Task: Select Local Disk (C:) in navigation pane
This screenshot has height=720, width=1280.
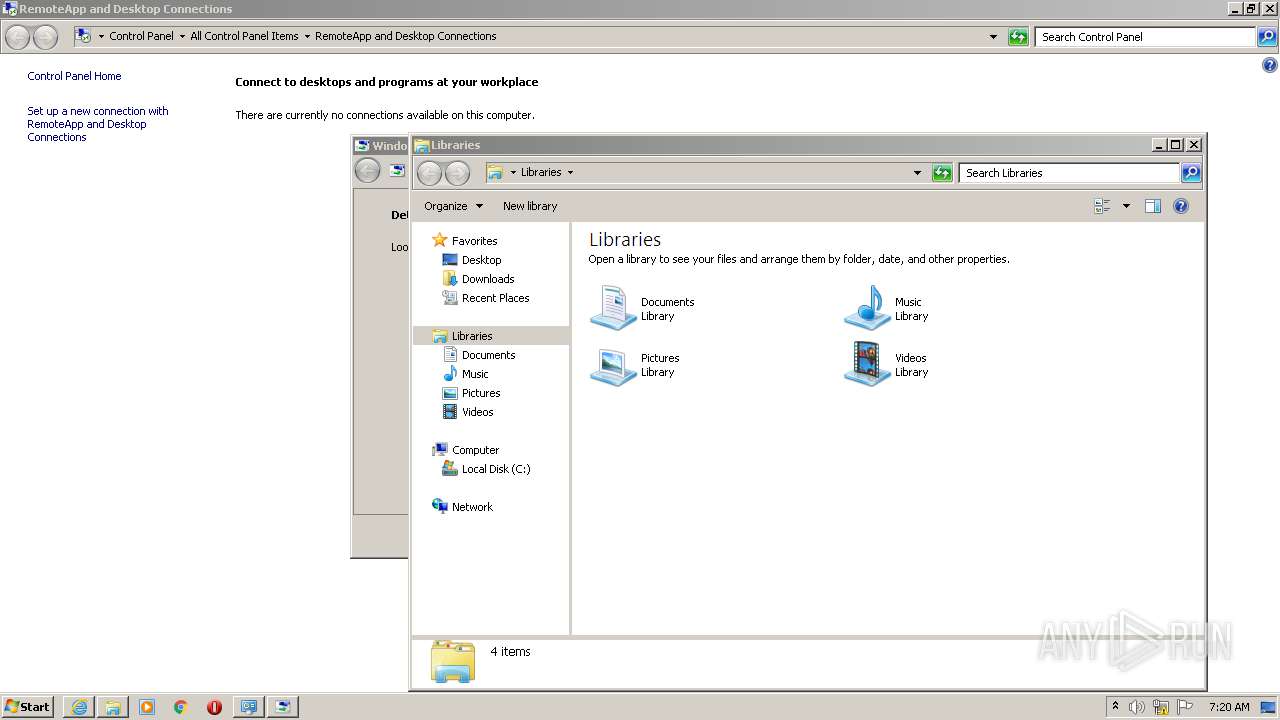Action: (x=496, y=469)
